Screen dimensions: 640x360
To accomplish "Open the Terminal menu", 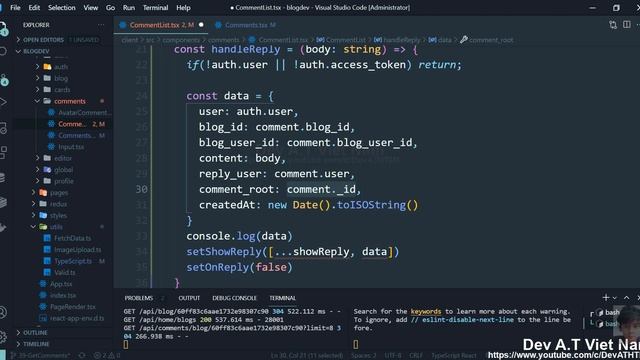I will 156,7.
